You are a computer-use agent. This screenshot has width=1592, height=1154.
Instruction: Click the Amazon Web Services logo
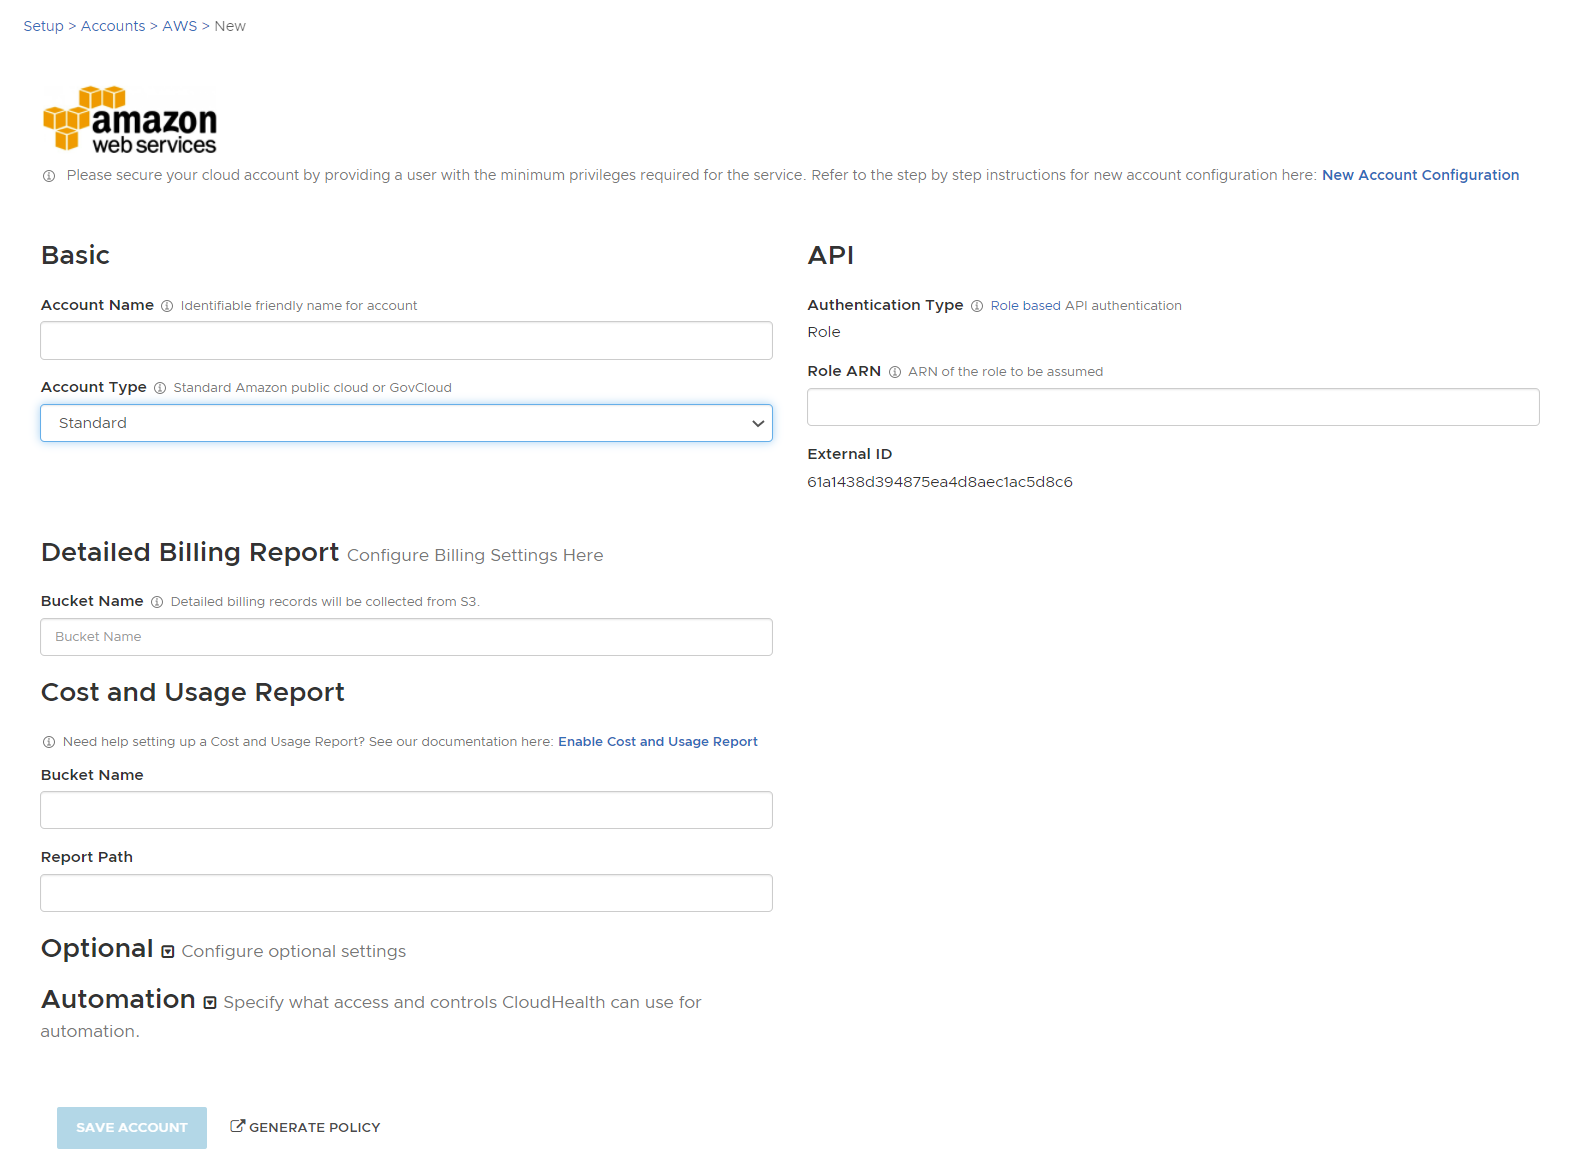tap(130, 119)
